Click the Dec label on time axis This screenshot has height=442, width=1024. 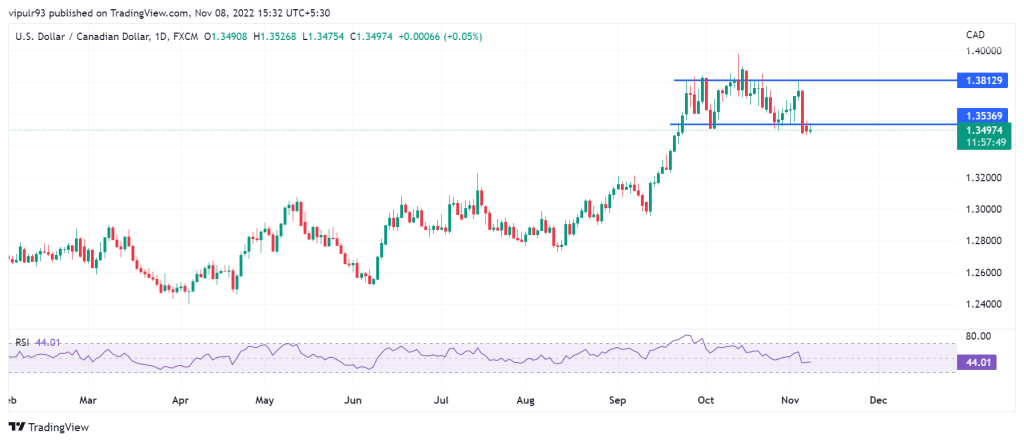879,399
